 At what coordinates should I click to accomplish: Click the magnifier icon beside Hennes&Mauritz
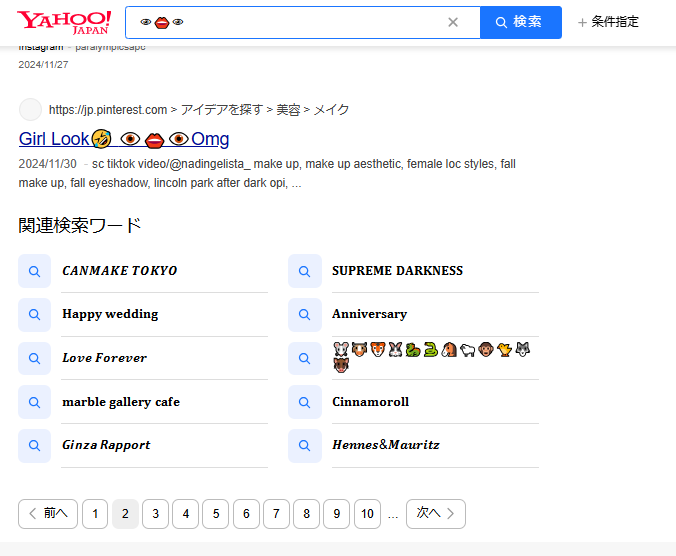pyautogui.click(x=305, y=446)
